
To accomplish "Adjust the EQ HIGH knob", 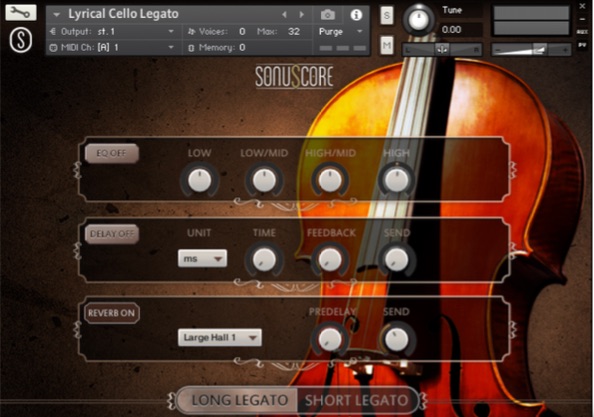I will coord(397,180).
